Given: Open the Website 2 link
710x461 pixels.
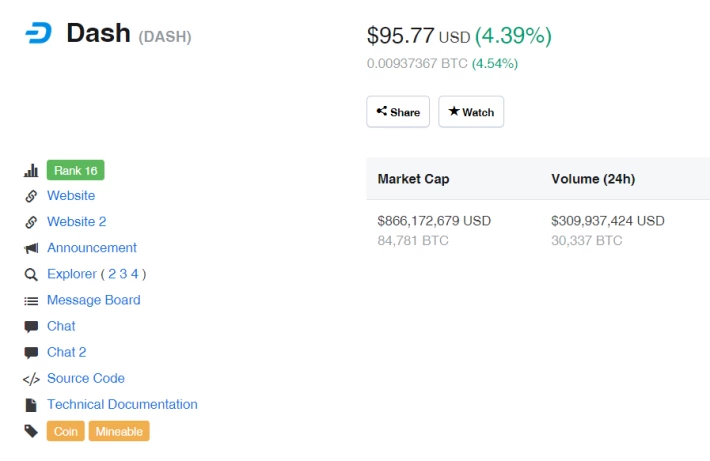Looking at the screenshot, I should pos(77,221).
